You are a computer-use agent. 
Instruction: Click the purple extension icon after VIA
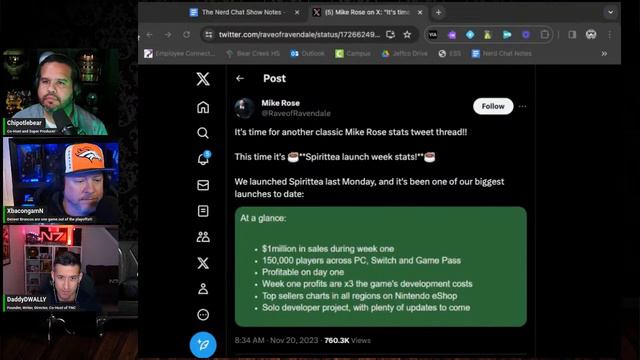[x=452, y=35]
